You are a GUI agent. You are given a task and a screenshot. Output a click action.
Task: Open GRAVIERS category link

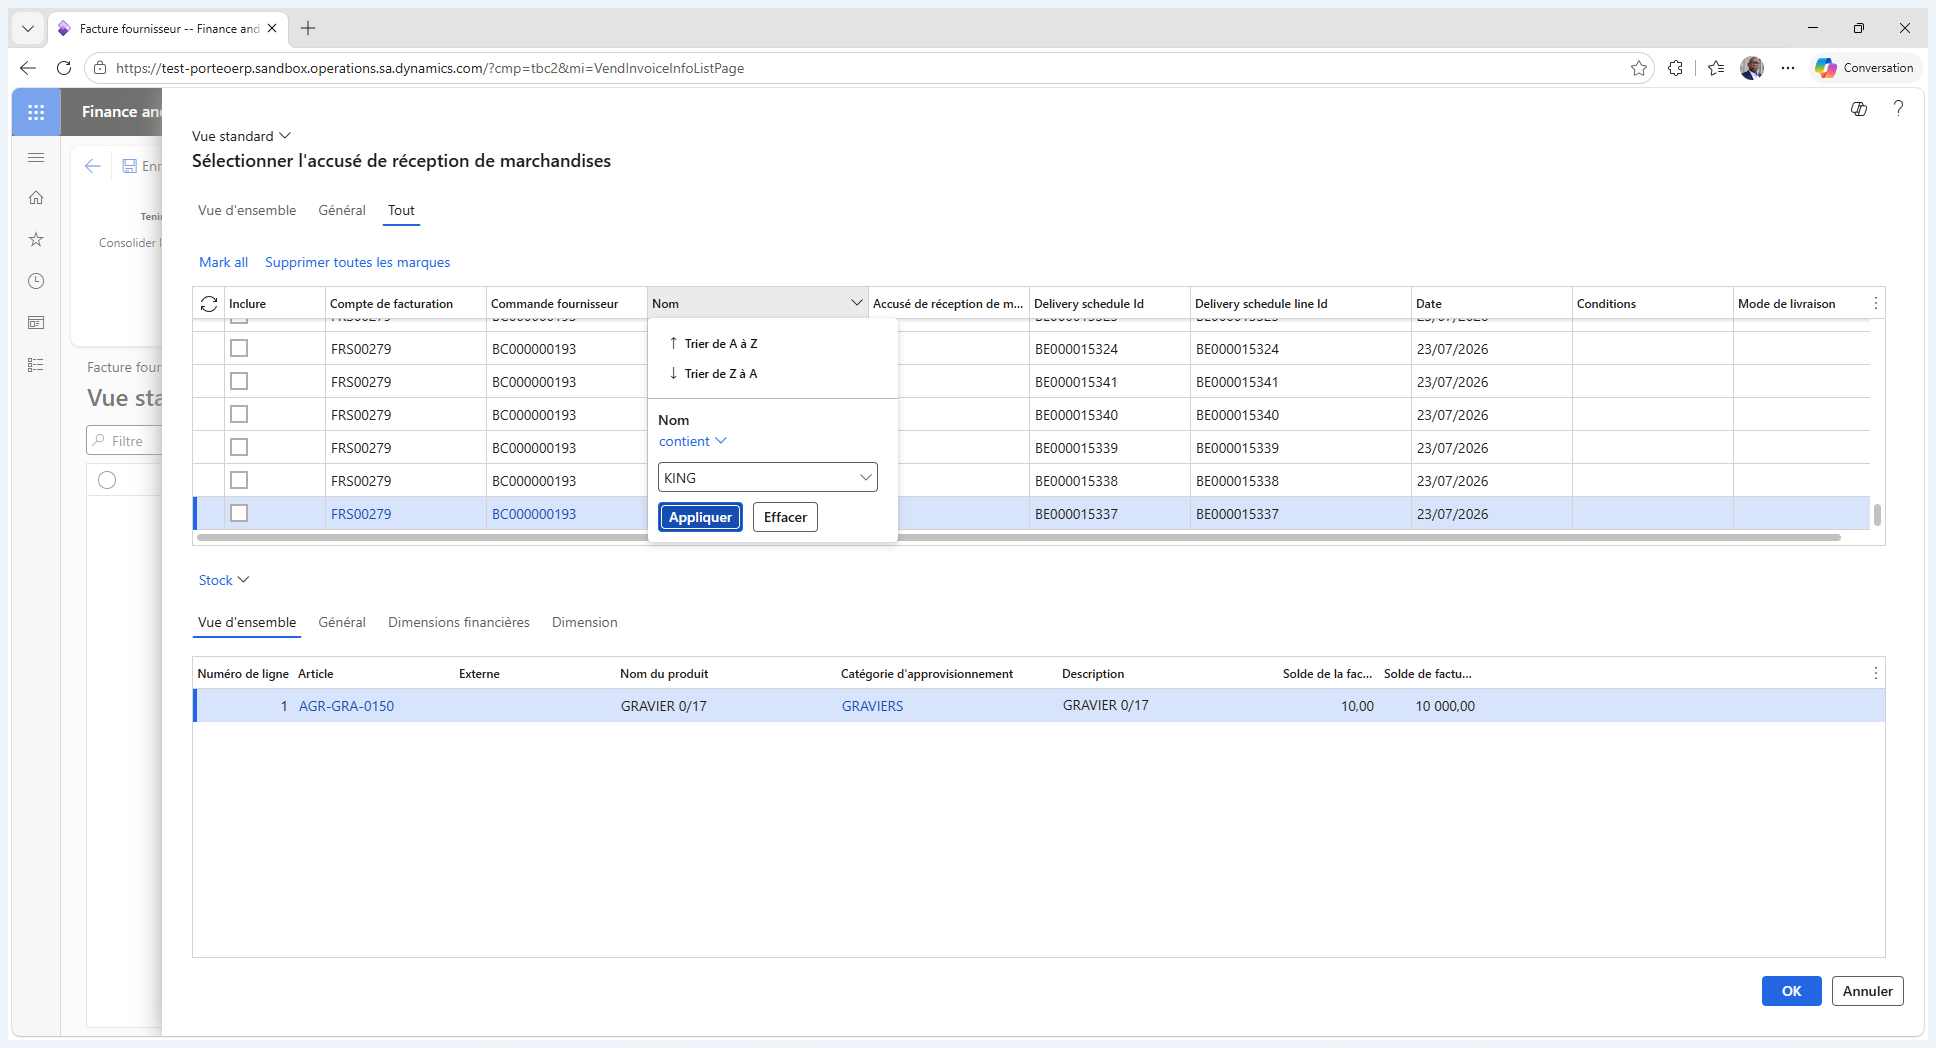(x=872, y=706)
